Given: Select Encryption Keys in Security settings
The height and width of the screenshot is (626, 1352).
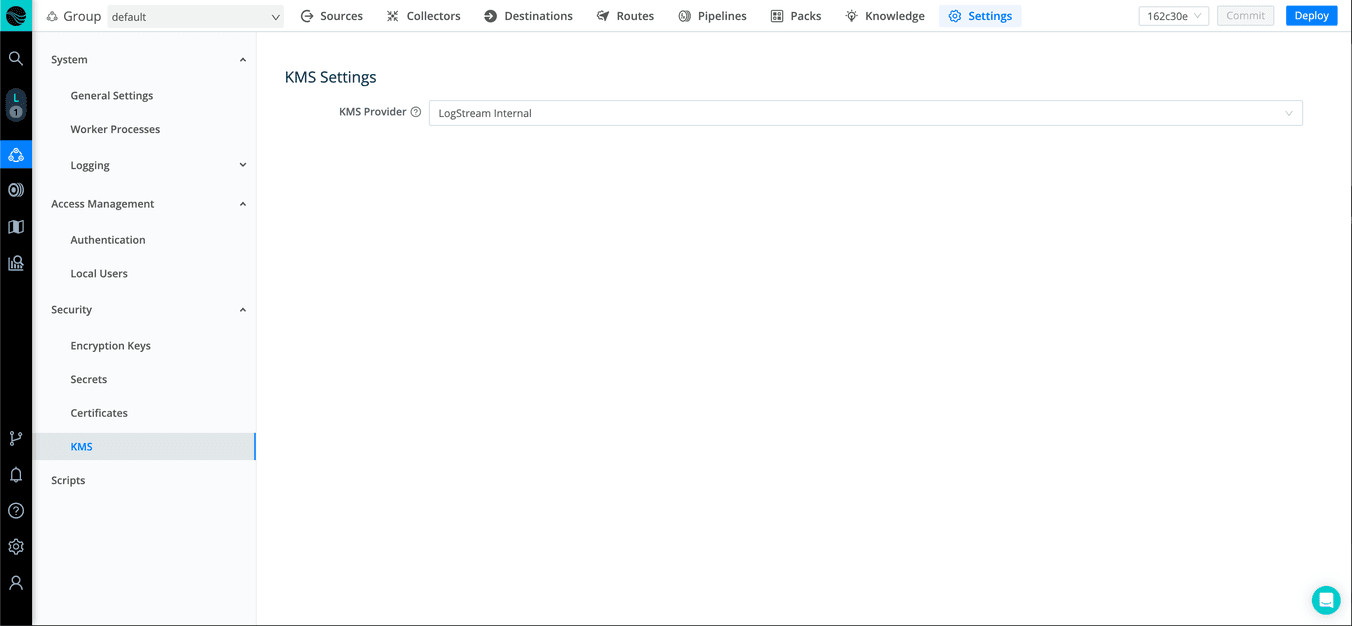Looking at the screenshot, I should (x=111, y=346).
